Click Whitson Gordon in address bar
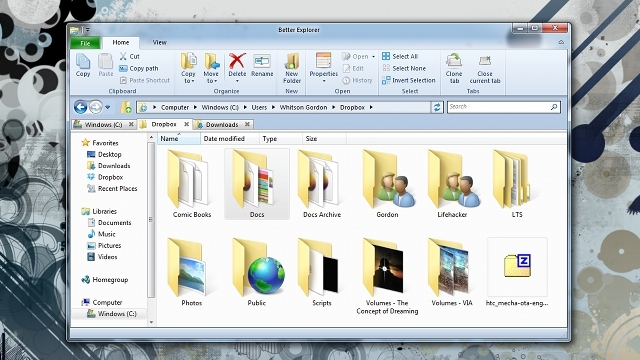The image size is (640, 360). [303, 107]
